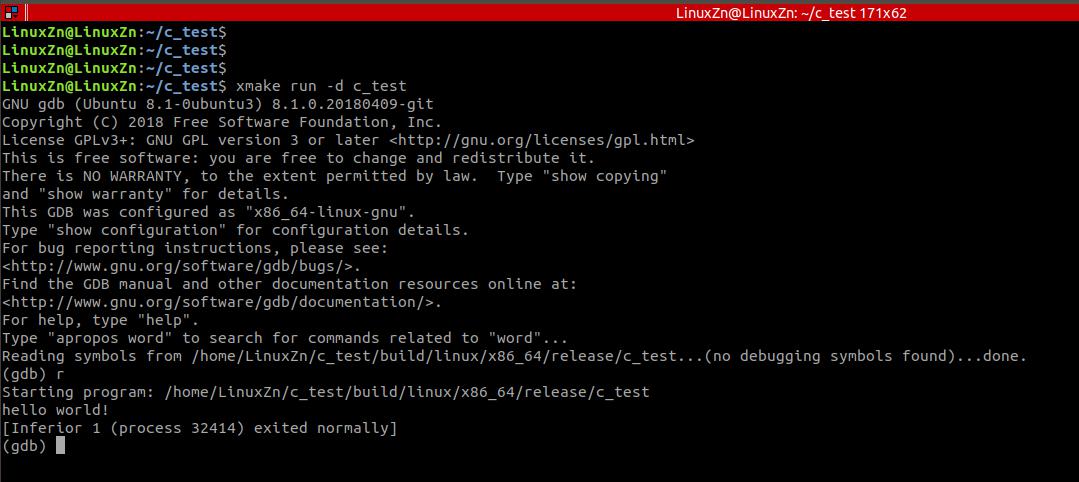Viewport: 1079px width, 482px height.
Task: Click the 'Reading symbols from' line
Action: coord(515,356)
